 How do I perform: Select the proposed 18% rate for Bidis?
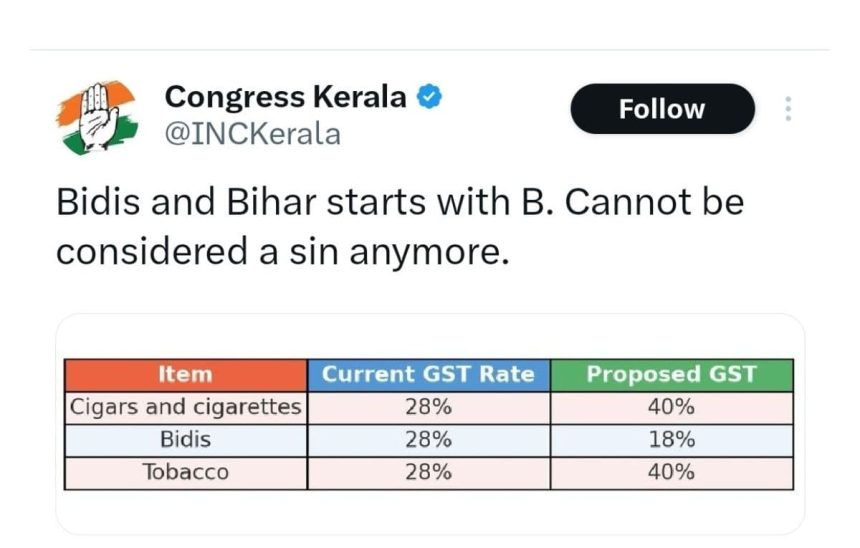(671, 439)
